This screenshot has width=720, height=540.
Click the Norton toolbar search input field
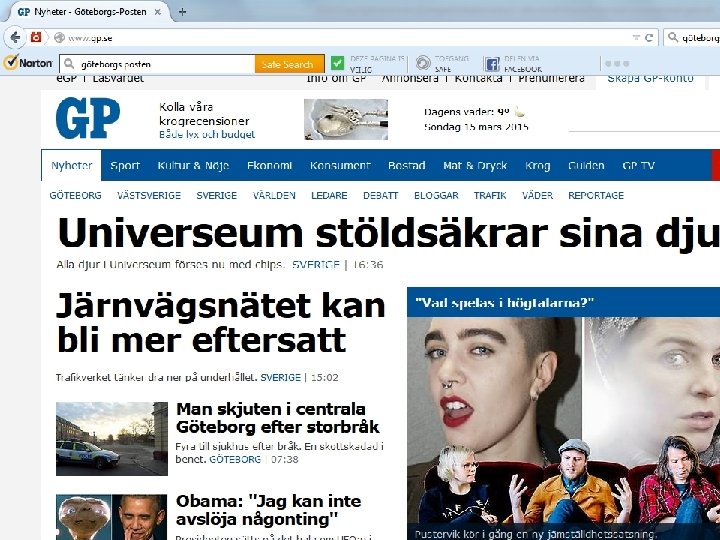158,64
